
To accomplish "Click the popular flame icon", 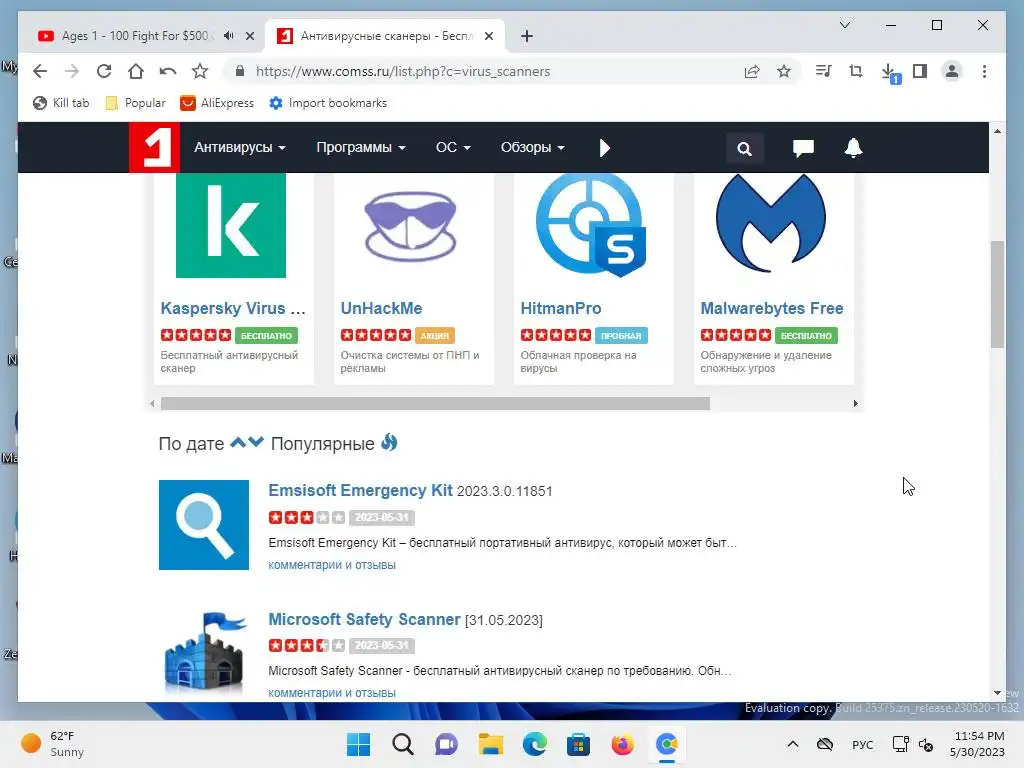I will [x=389, y=442].
